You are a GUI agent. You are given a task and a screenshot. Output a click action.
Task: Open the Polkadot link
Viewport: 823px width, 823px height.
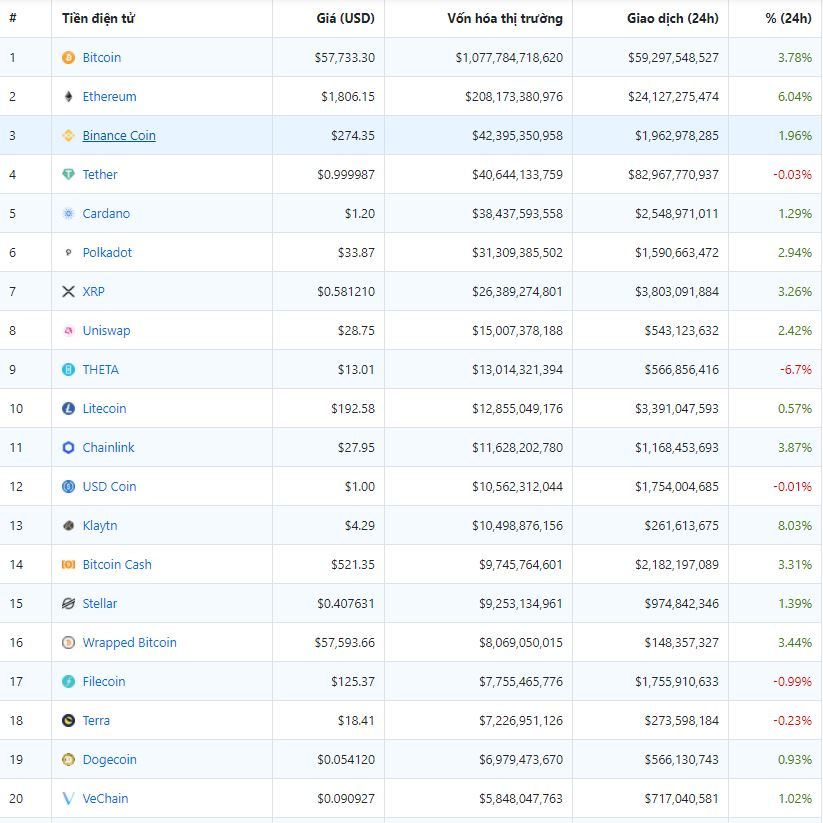(107, 252)
